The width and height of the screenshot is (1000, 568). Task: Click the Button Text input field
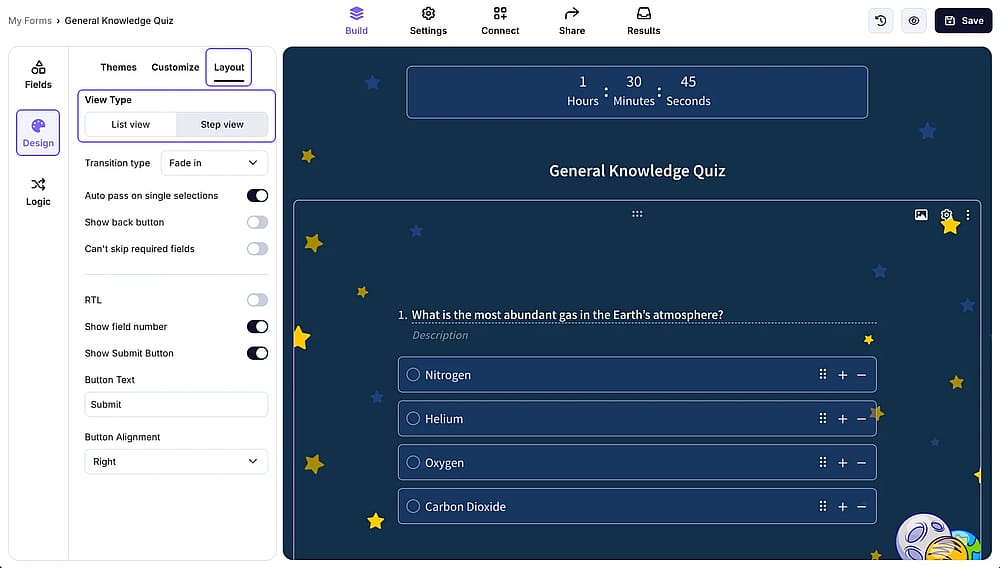point(176,404)
